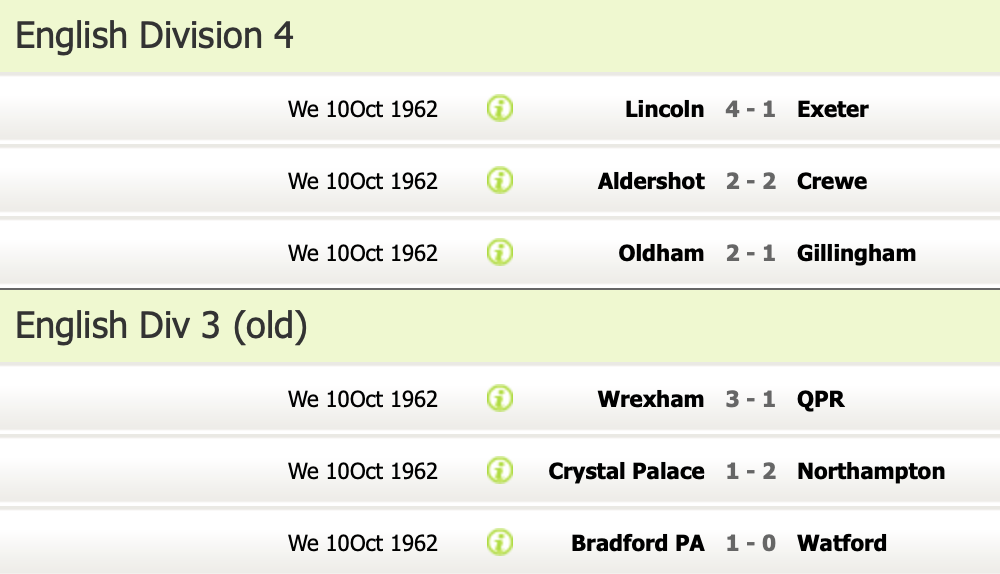
Task: Click info icon for Oldham vs Gillingham
Action: 500,253
